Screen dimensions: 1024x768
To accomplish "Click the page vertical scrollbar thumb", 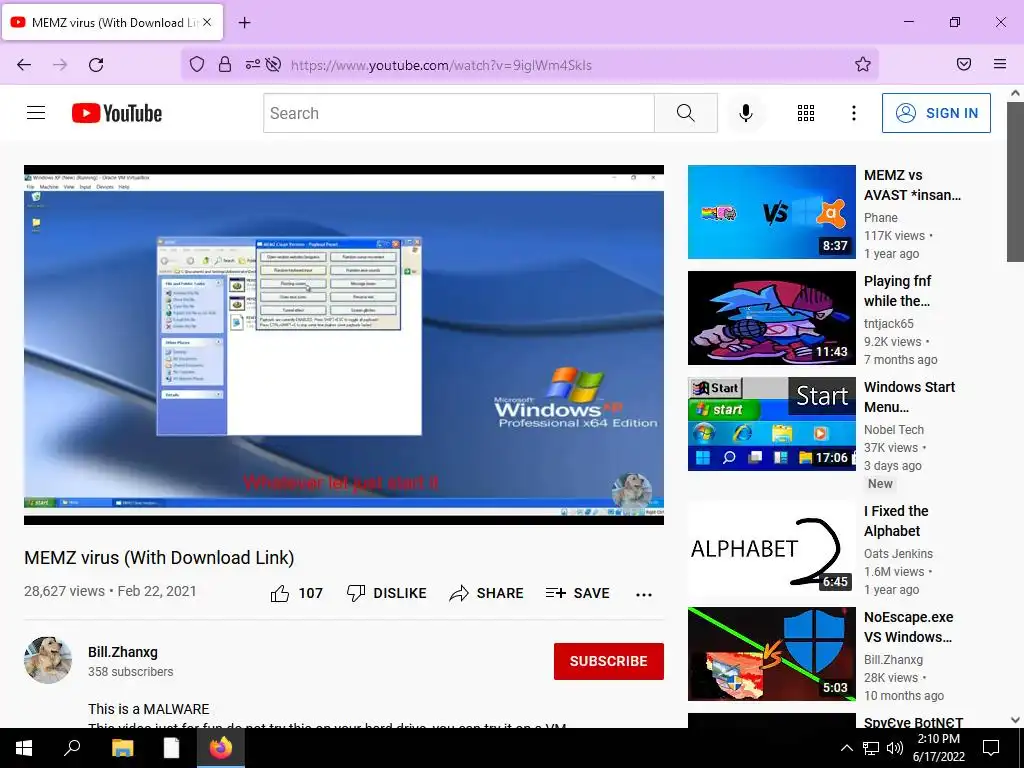I will (1015, 182).
